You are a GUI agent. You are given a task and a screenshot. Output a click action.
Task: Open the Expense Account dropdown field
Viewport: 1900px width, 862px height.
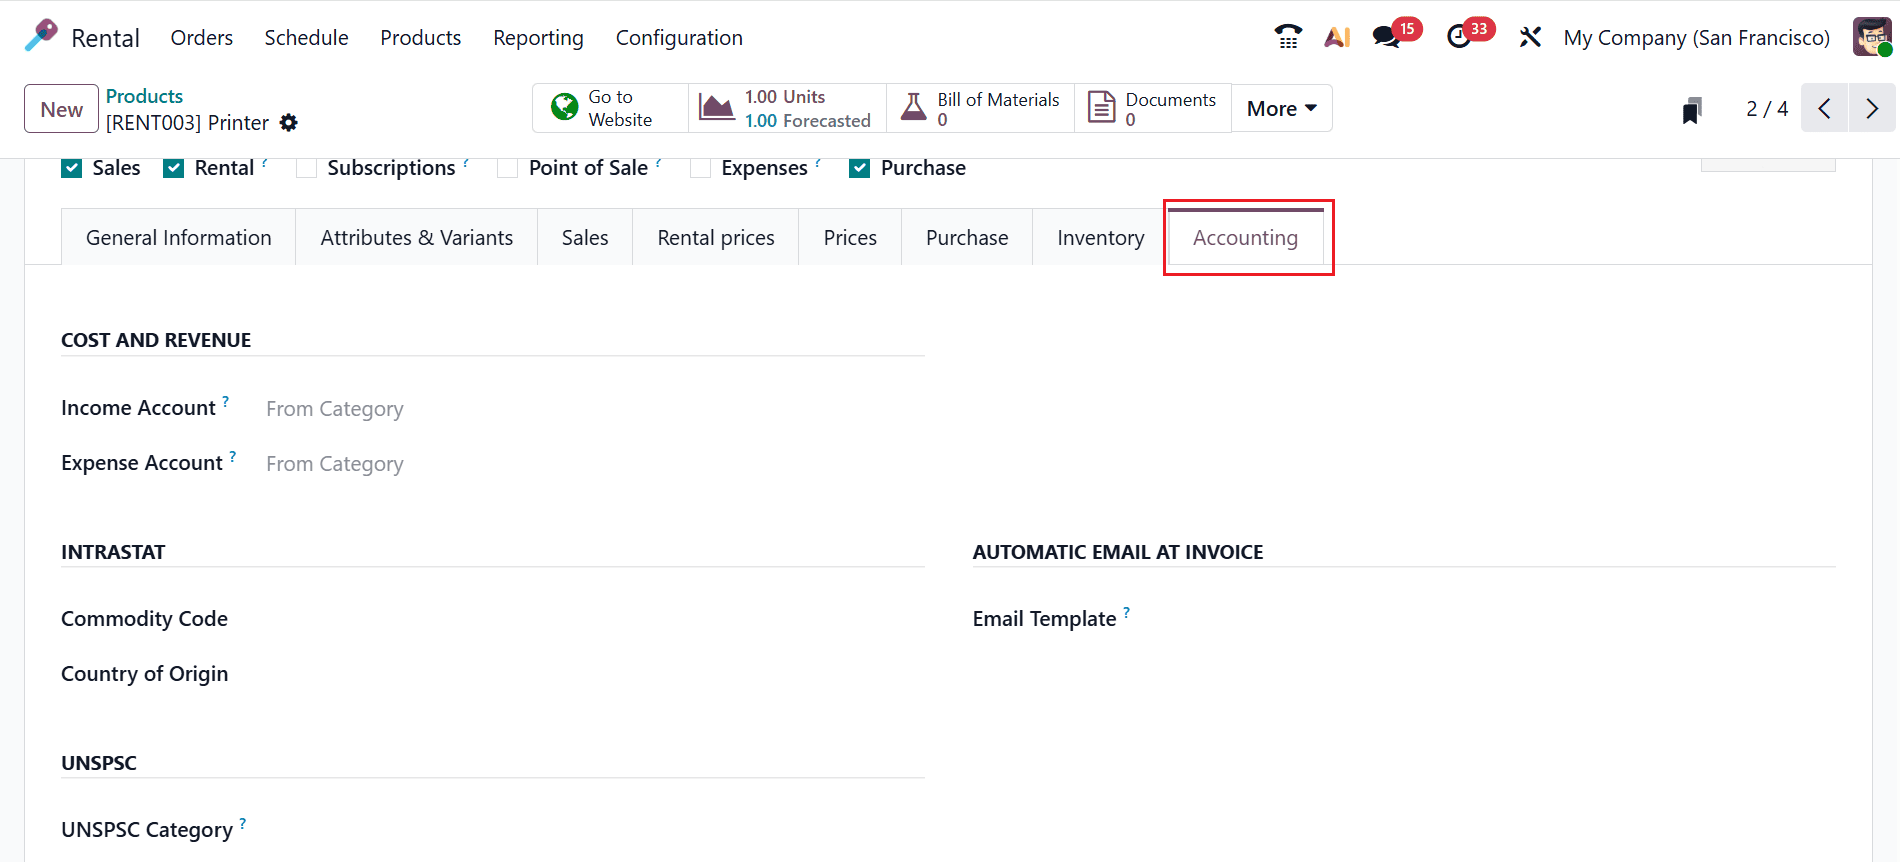pos(595,464)
